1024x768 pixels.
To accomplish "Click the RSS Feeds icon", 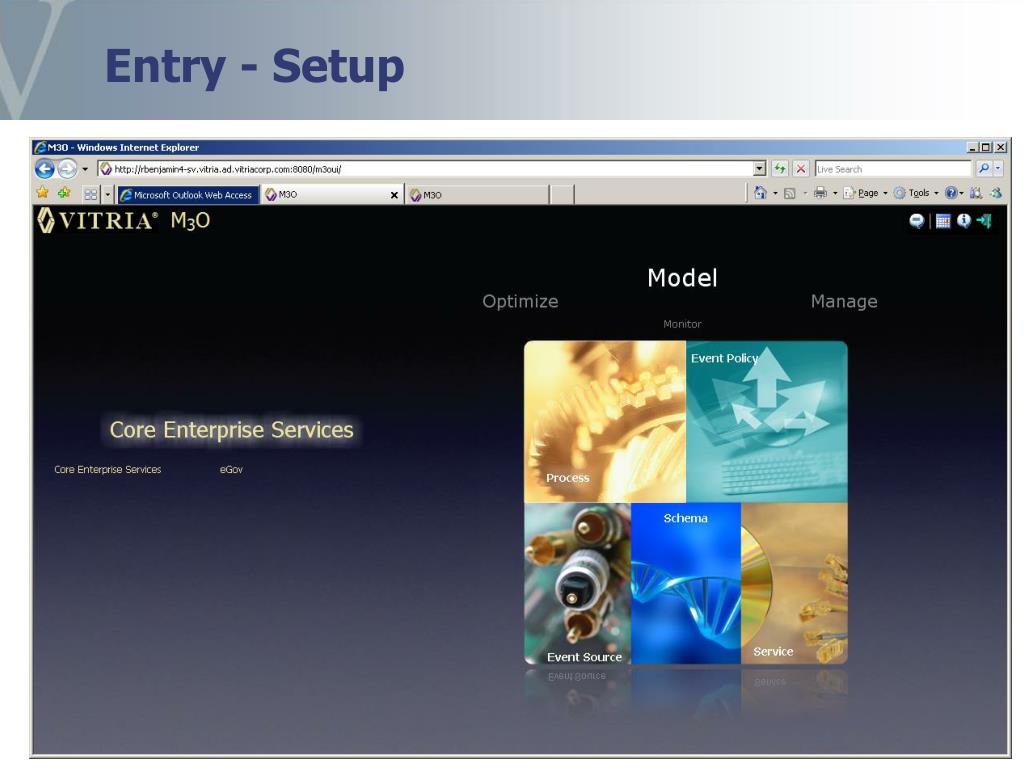I will [x=790, y=193].
